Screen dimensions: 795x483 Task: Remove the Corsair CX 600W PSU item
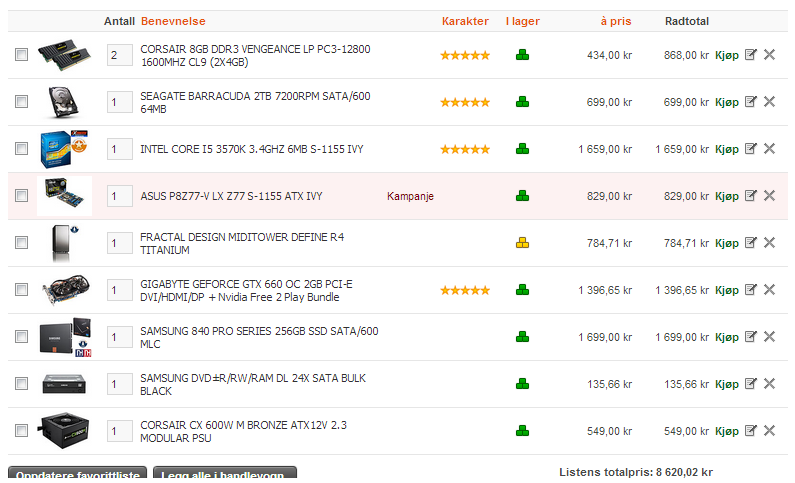click(769, 431)
